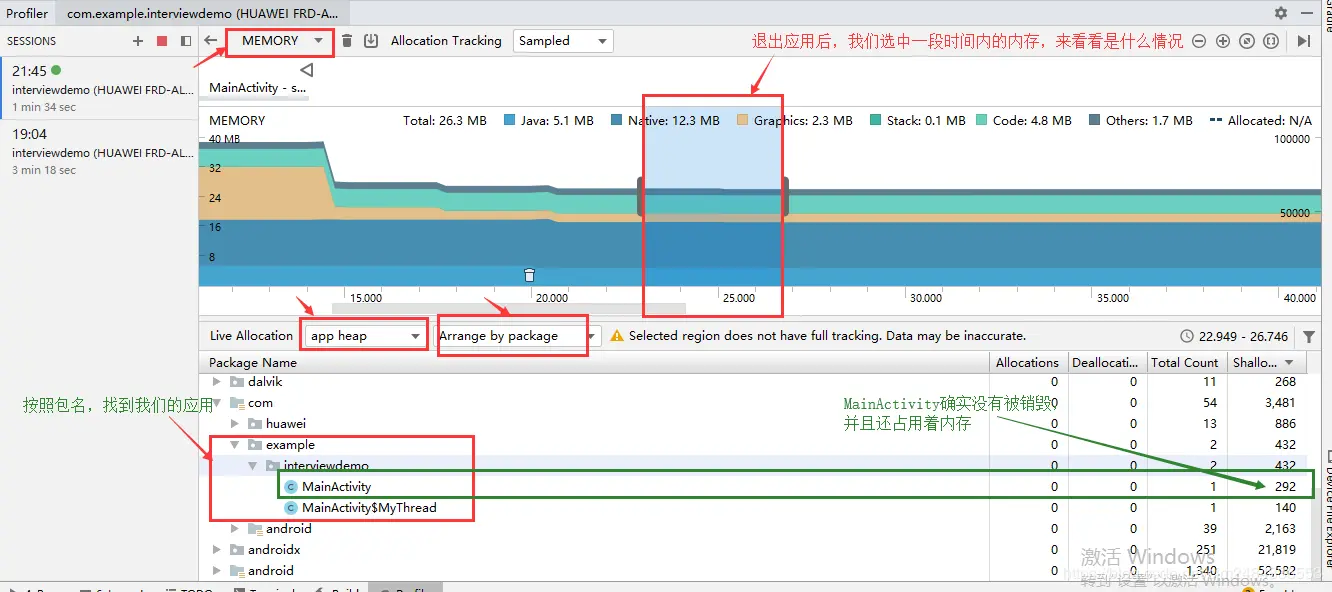
Task: Zoom in the timeline
Action: (1223, 41)
